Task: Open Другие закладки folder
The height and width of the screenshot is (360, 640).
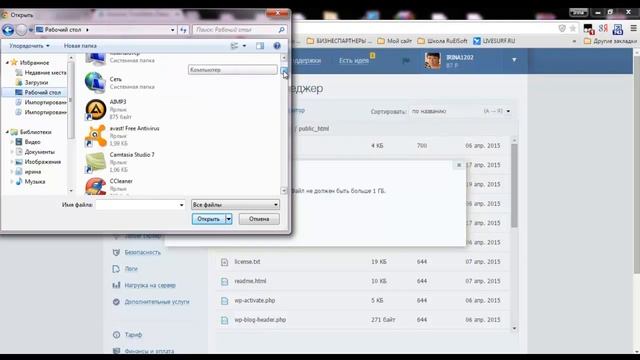Action: coord(610,41)
